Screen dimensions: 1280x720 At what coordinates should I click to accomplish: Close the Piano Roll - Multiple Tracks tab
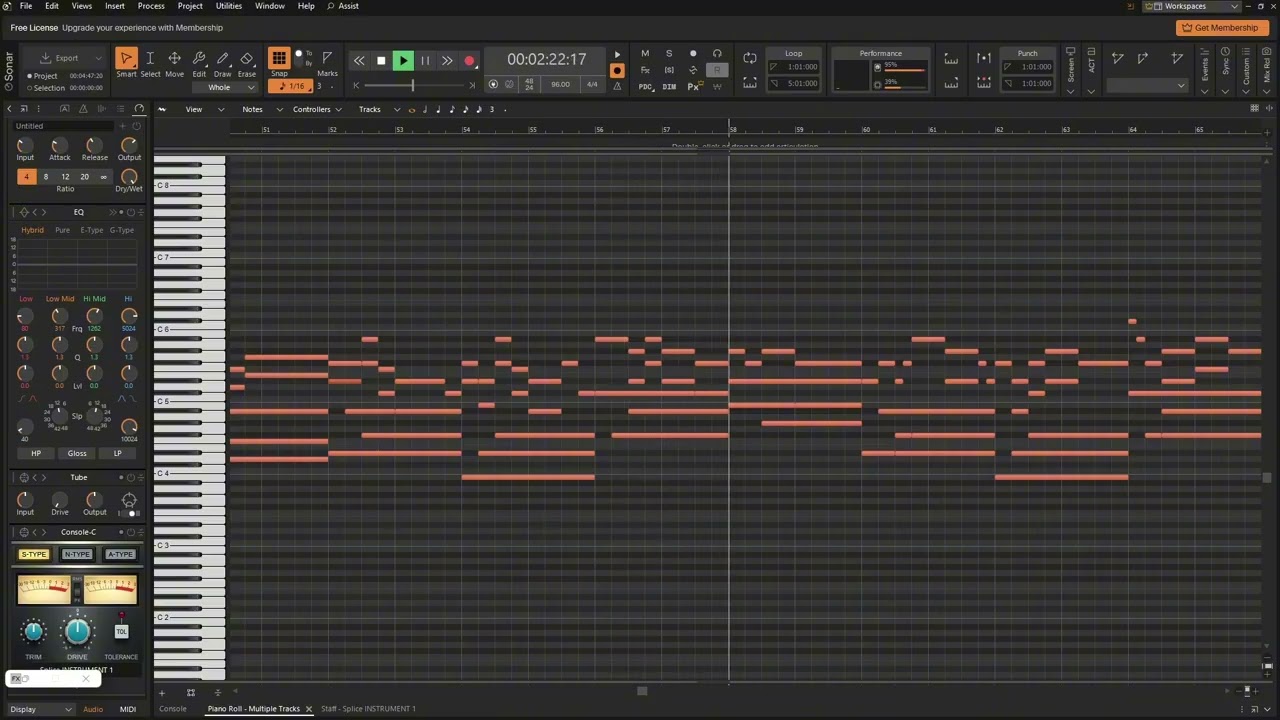[309, 709]
